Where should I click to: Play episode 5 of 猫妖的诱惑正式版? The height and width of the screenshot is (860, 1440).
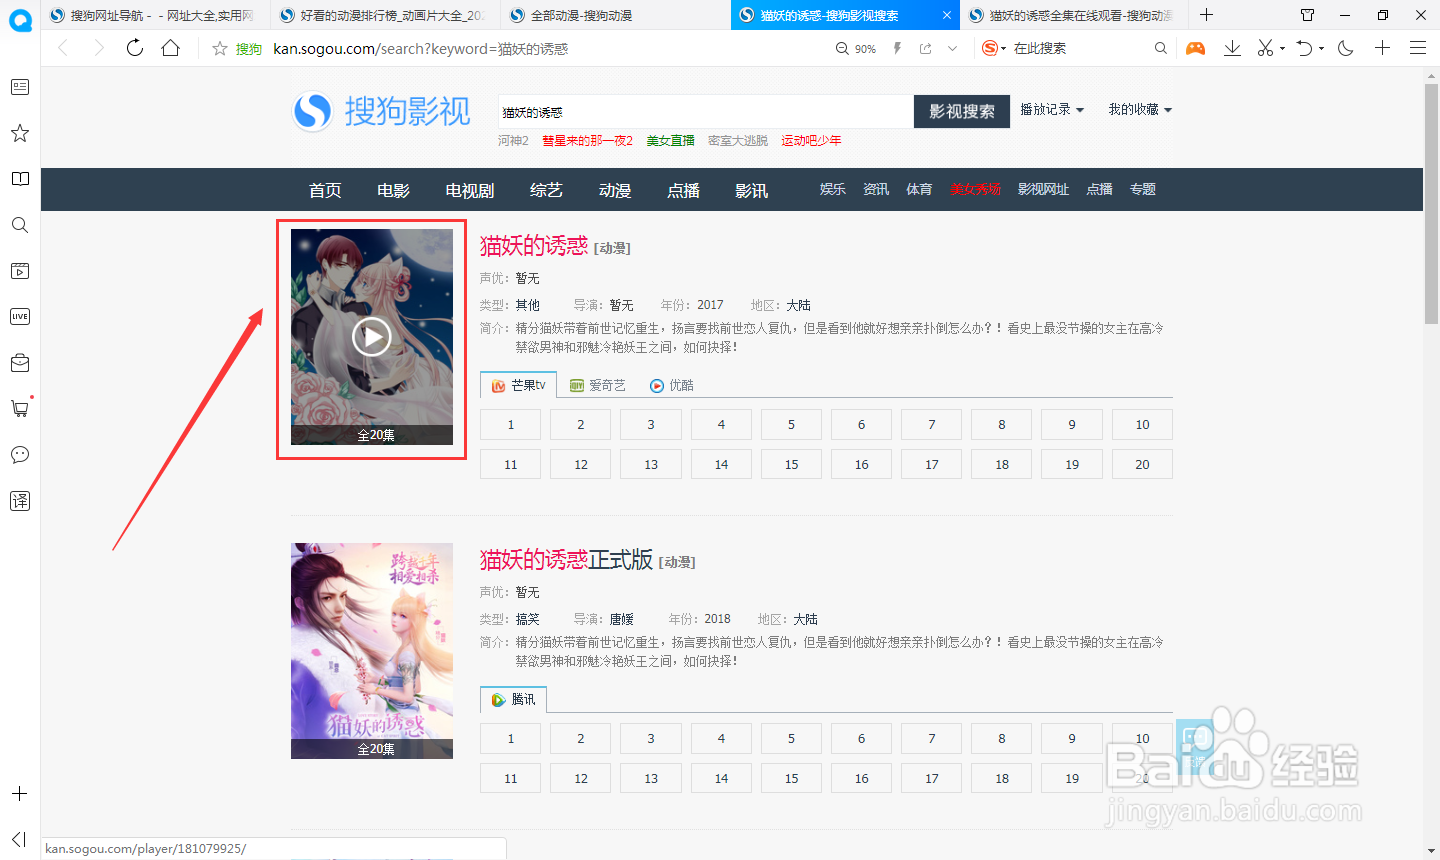tap(791, 738)
